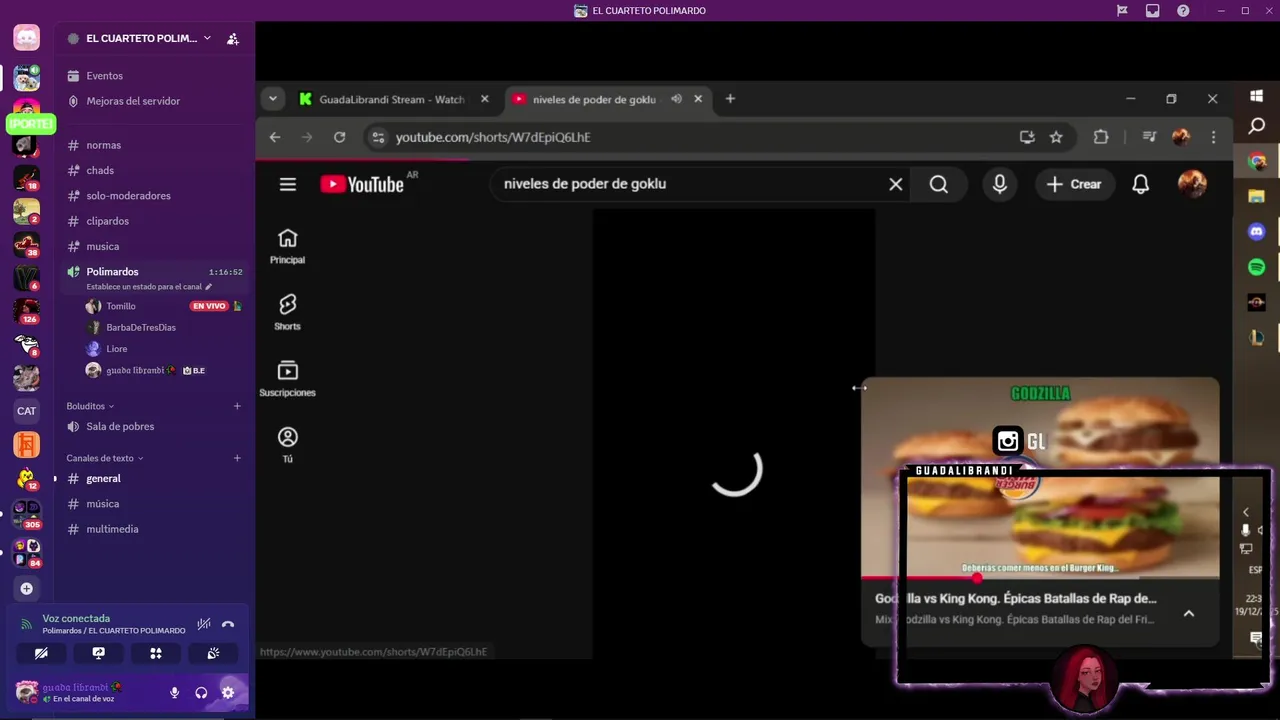Select user Liore in voice channel
The height and width of the screenshot is (720, 1280).
(117, 349)
